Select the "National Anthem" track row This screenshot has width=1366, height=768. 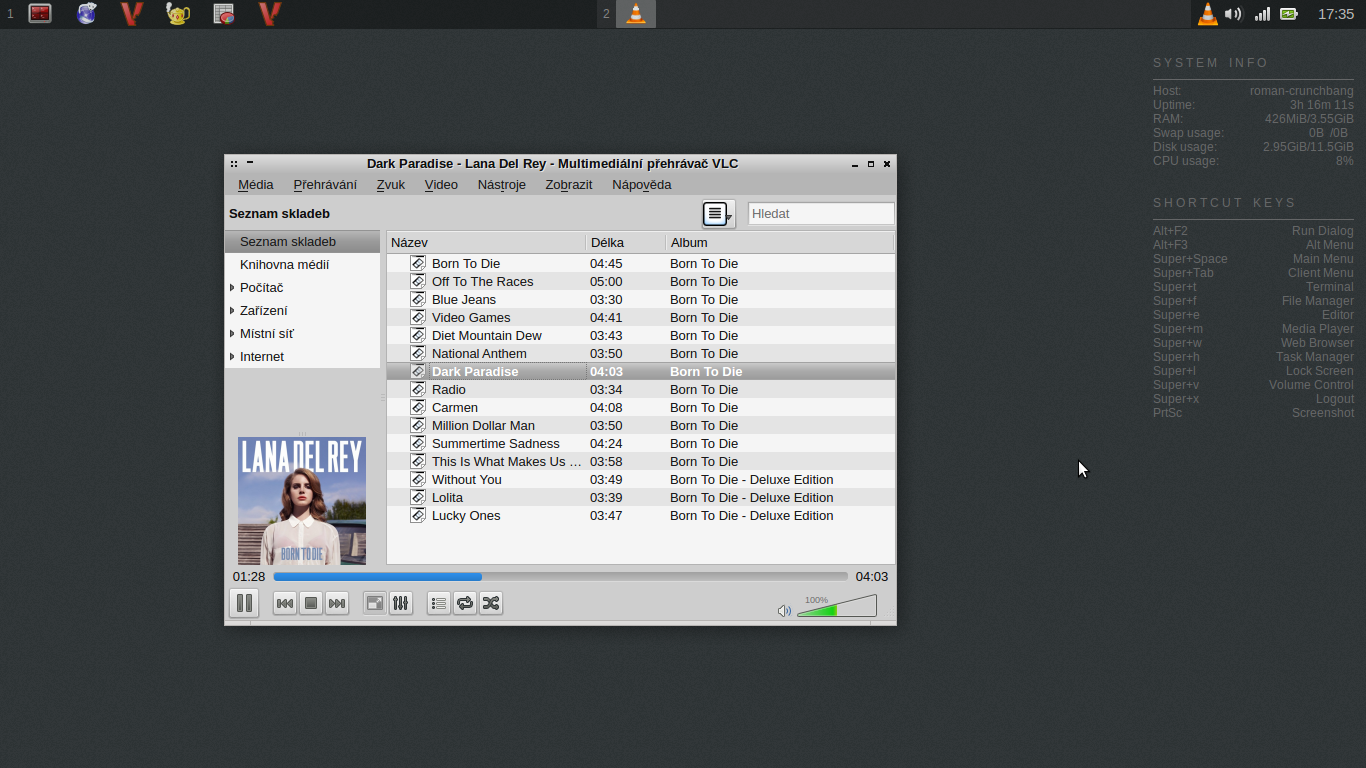(x=641, y=354)
